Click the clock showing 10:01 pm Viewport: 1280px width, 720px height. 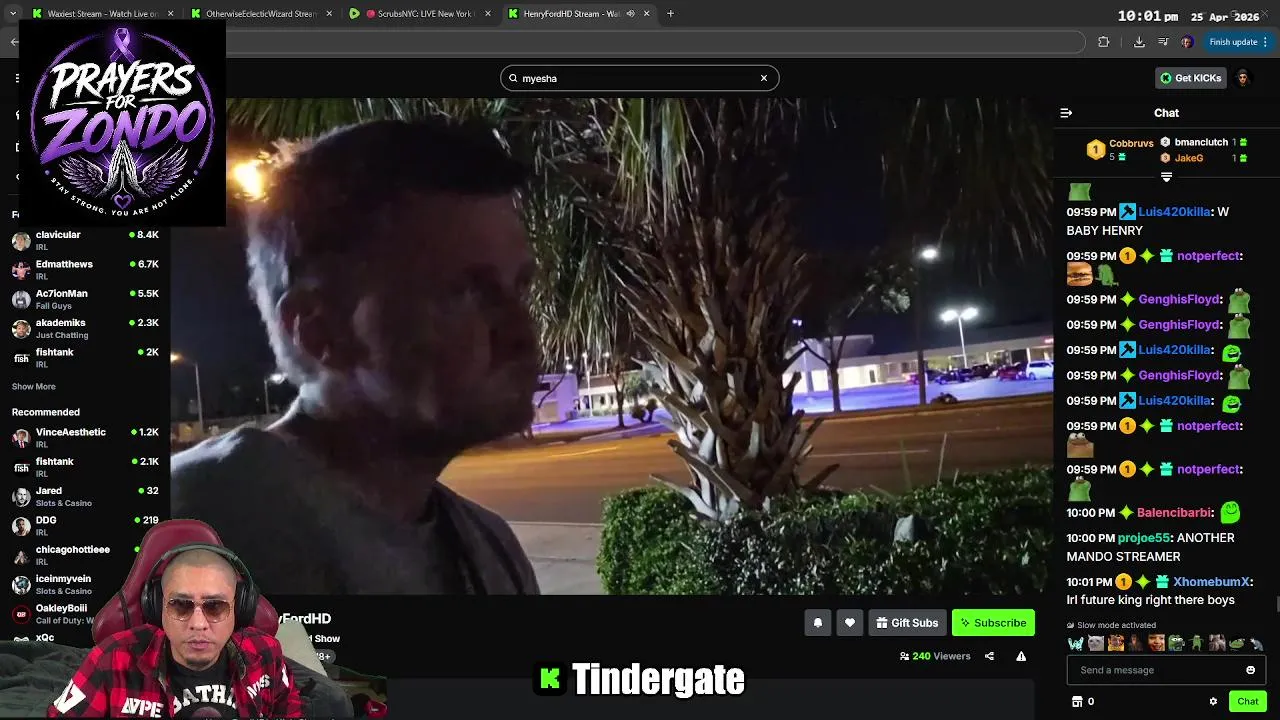point(1147,16)
